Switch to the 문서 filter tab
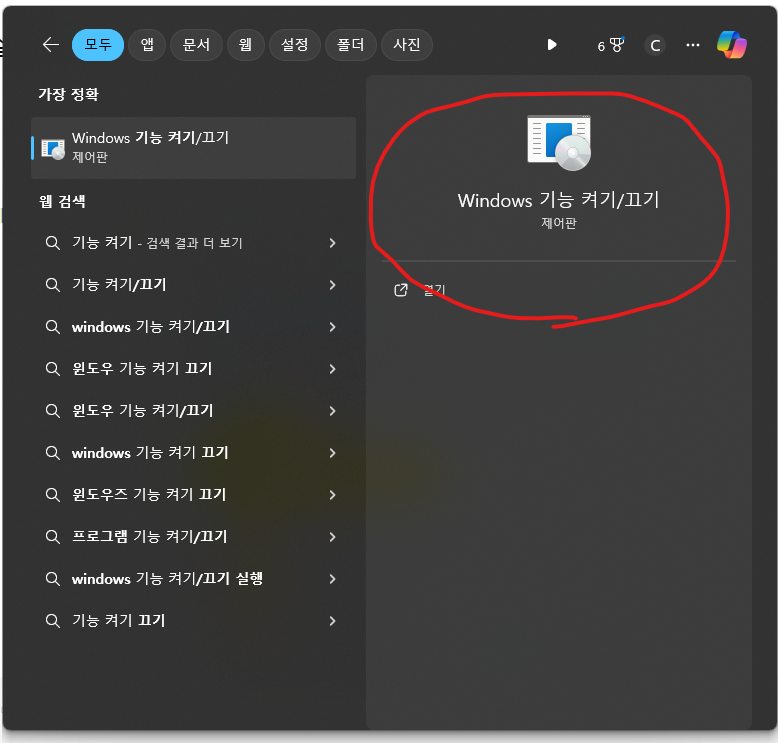This screenshot has height=743, width=778. pos(196,45)
